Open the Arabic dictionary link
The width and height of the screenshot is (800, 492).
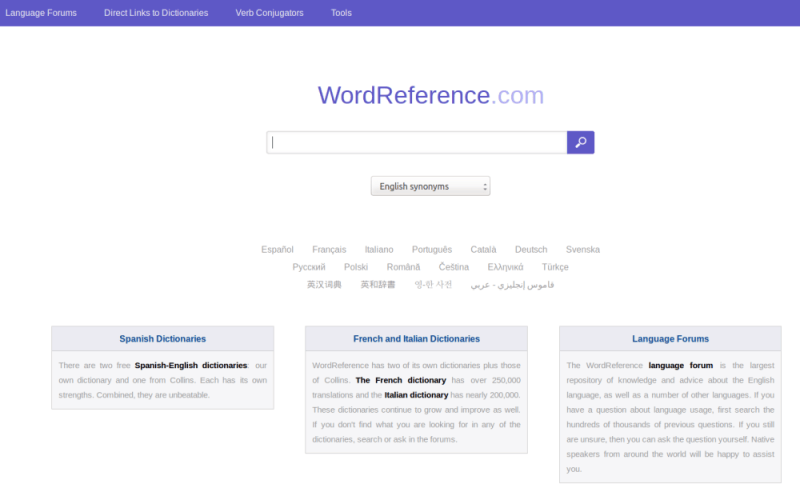tap(512, 285)
